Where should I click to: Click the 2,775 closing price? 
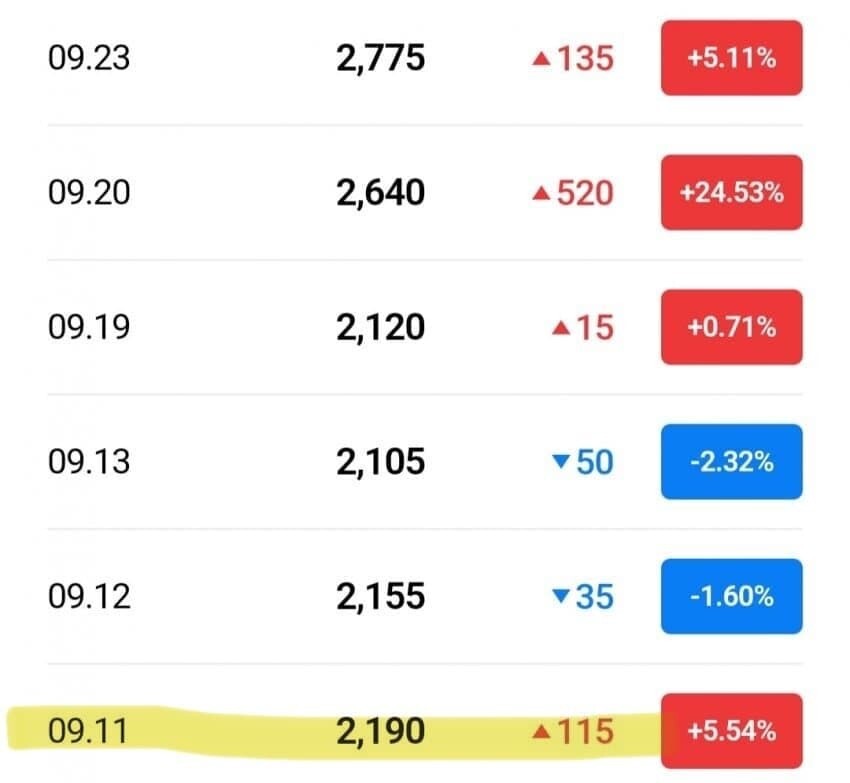click(x=380, y=58)
